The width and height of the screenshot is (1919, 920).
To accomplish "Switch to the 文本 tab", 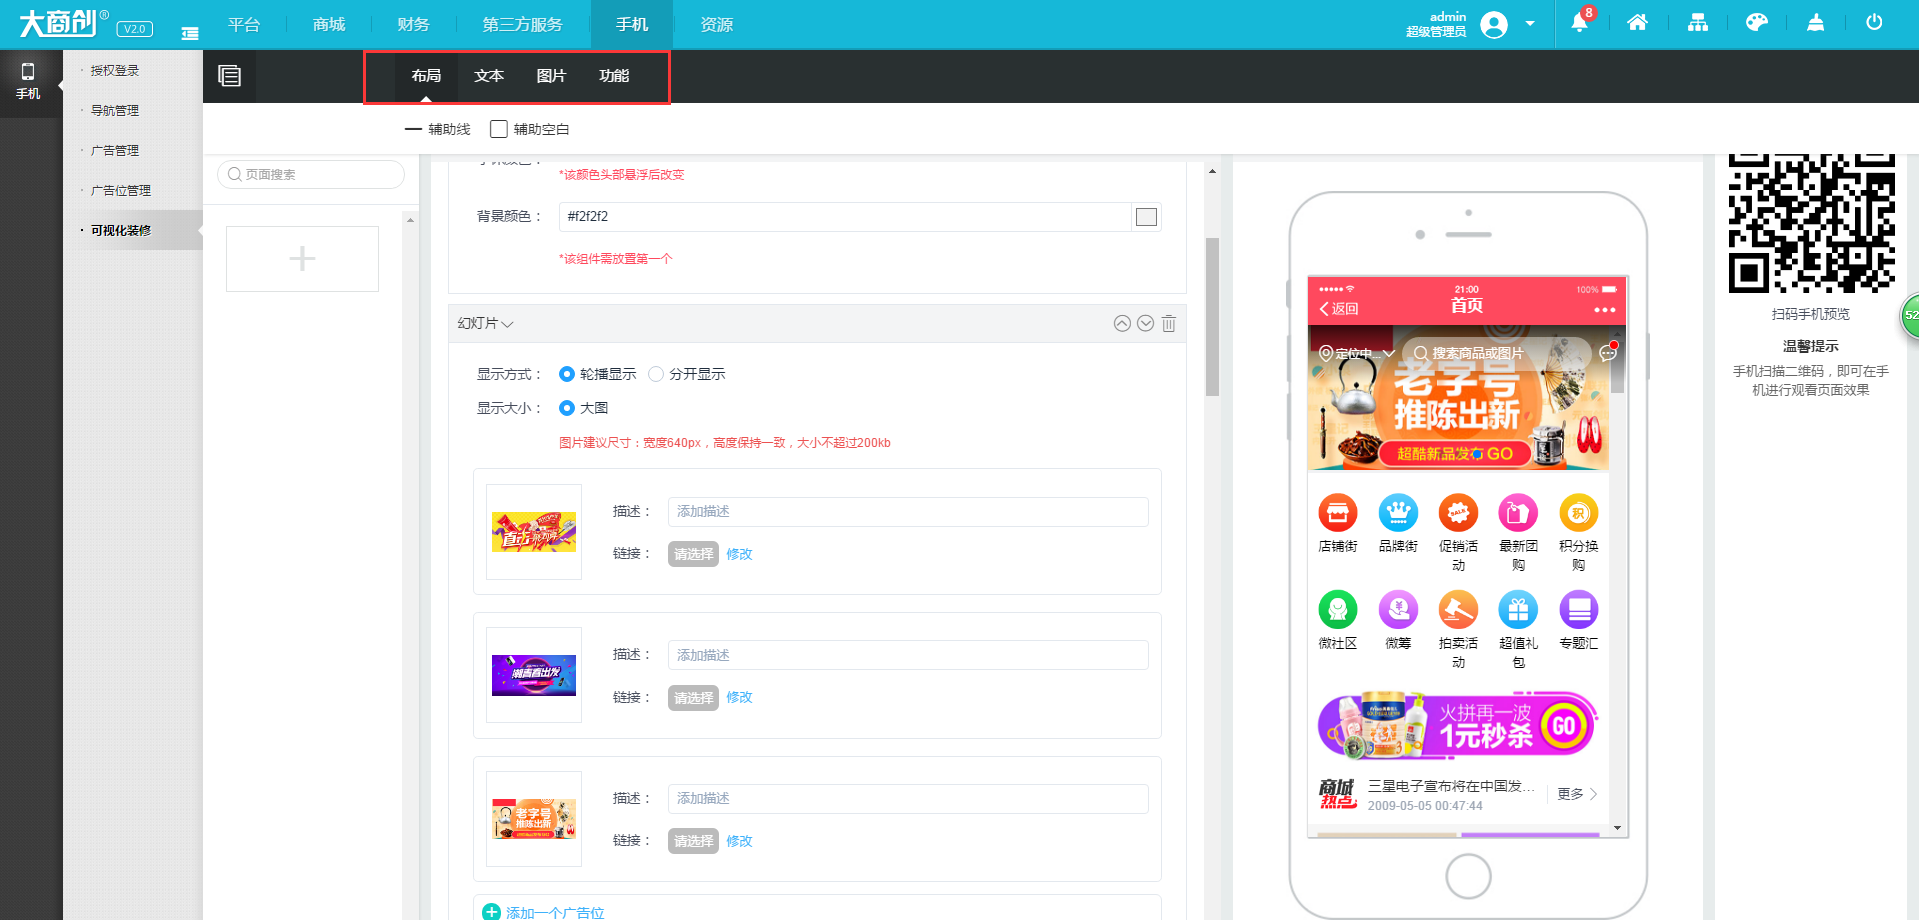I will tap(489, 76).
